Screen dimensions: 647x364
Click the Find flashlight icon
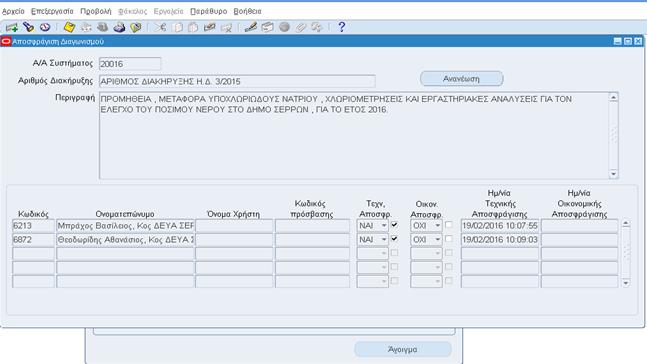click(28, 27)
